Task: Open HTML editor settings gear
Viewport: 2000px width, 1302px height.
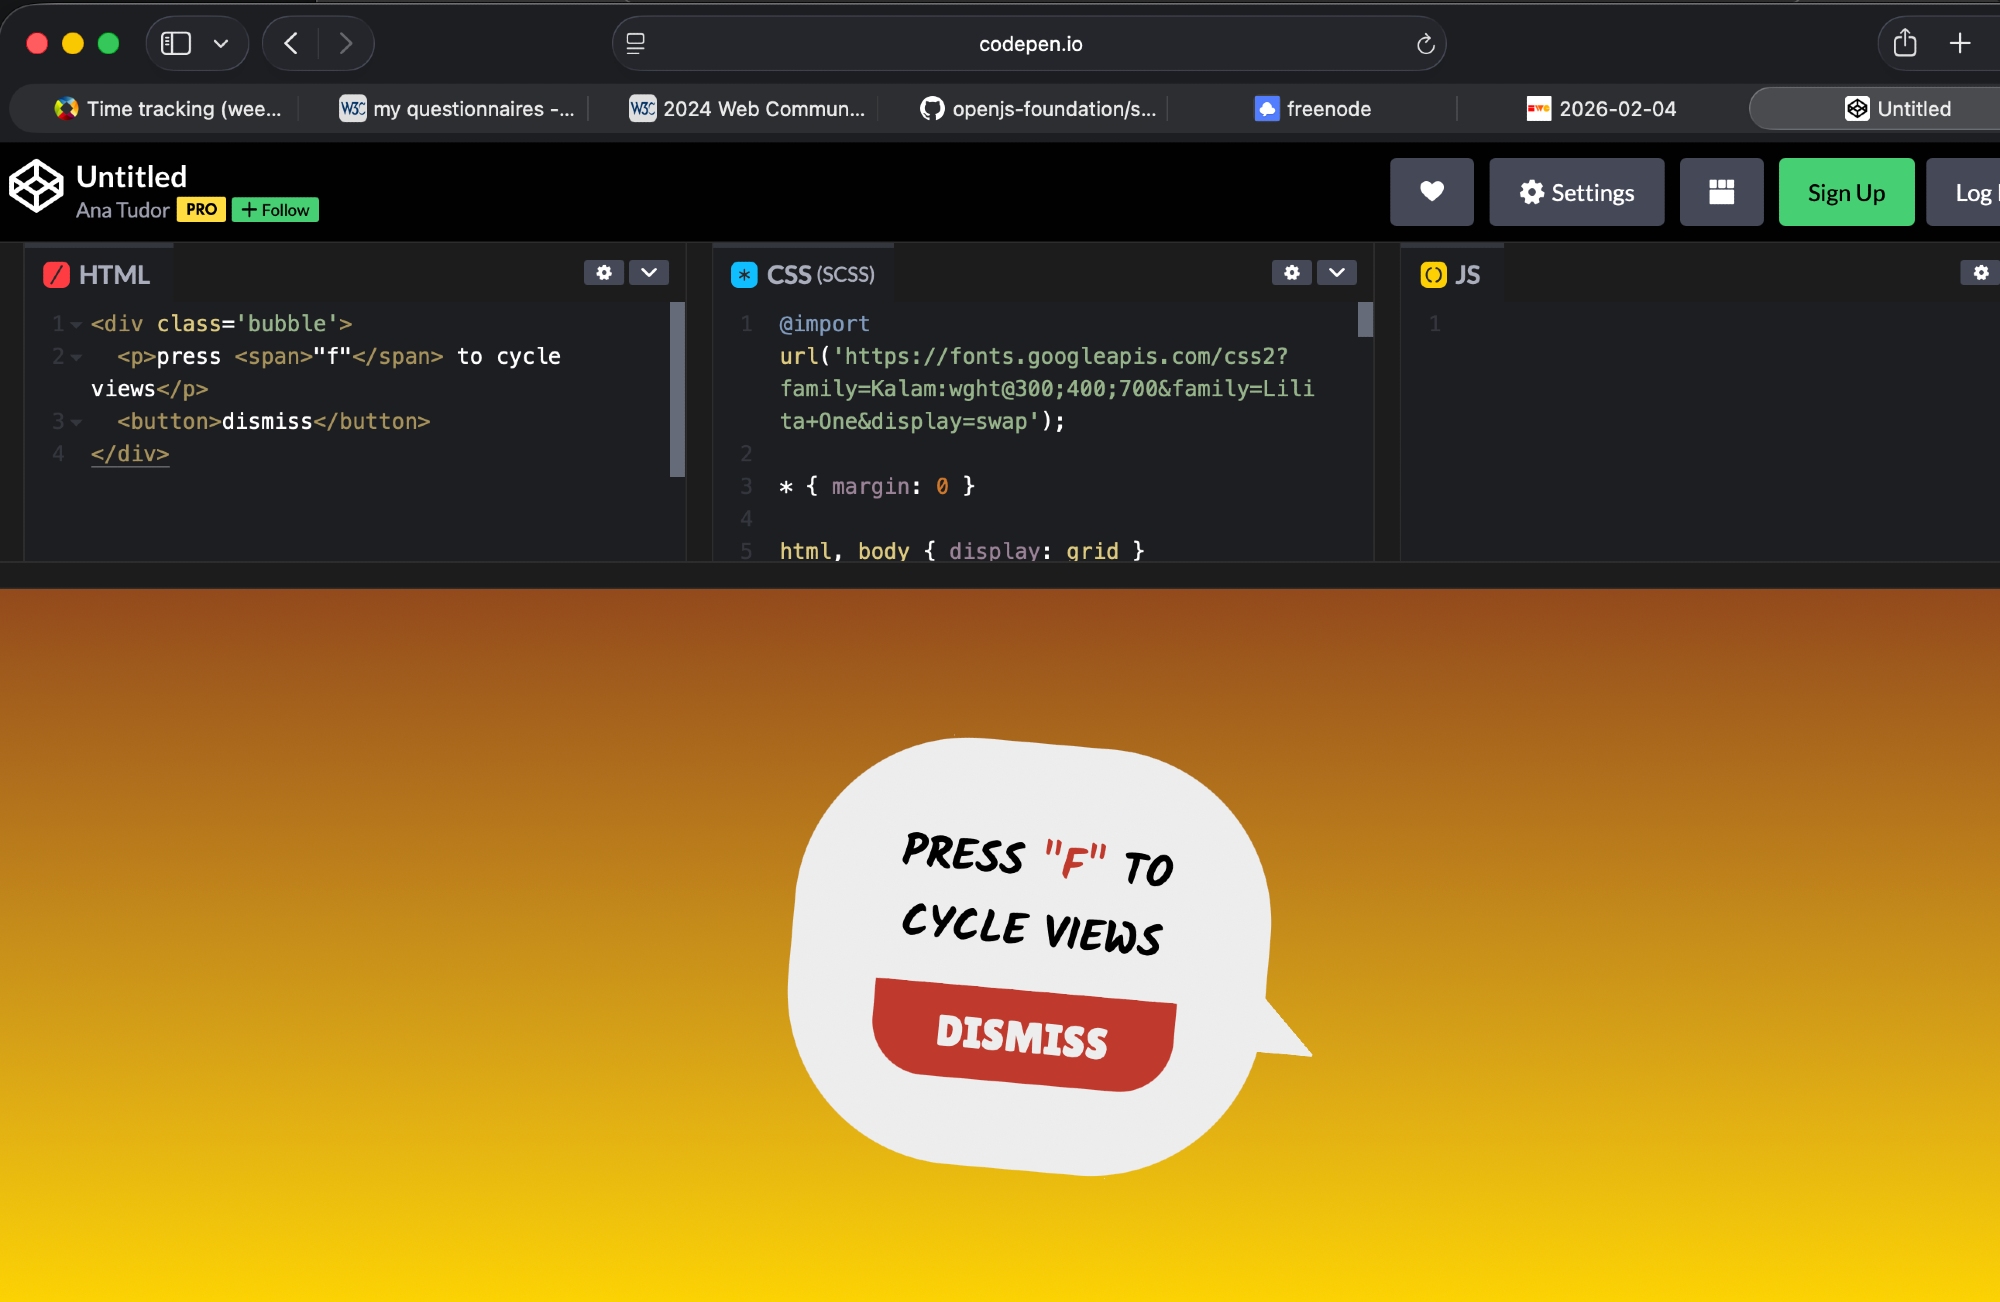Action: 604,272
